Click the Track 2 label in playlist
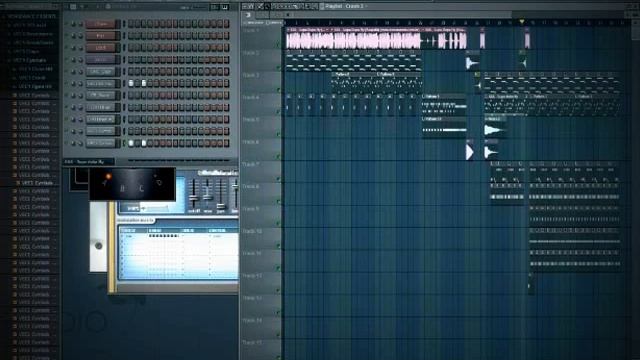 (x=251, y=53)
